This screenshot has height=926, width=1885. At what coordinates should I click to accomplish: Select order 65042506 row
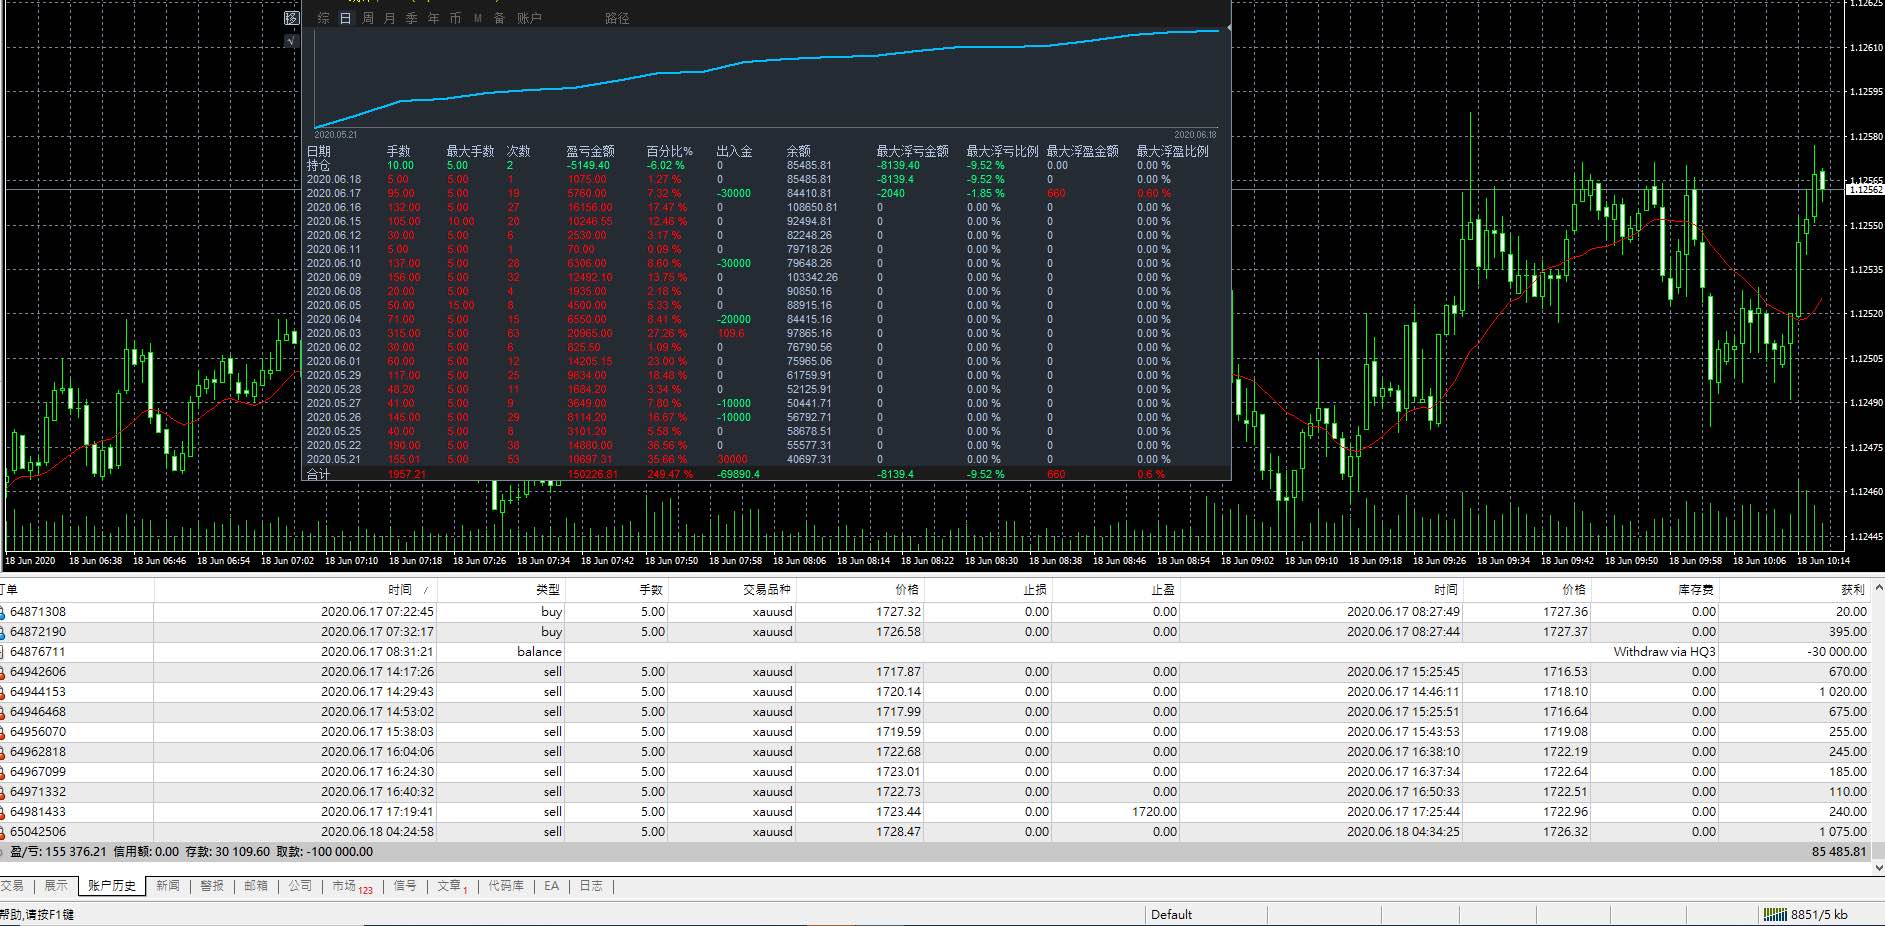coord(935,831)
